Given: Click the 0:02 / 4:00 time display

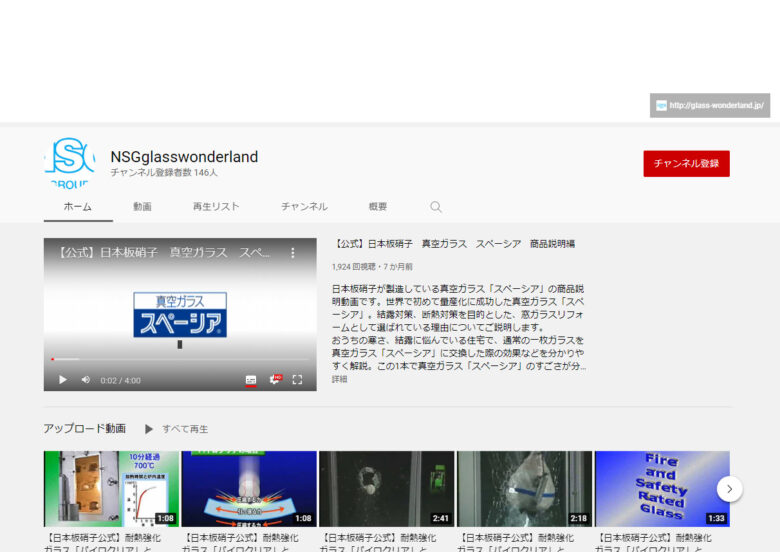Looking at the screenshot, I should [x=120, y=380].
